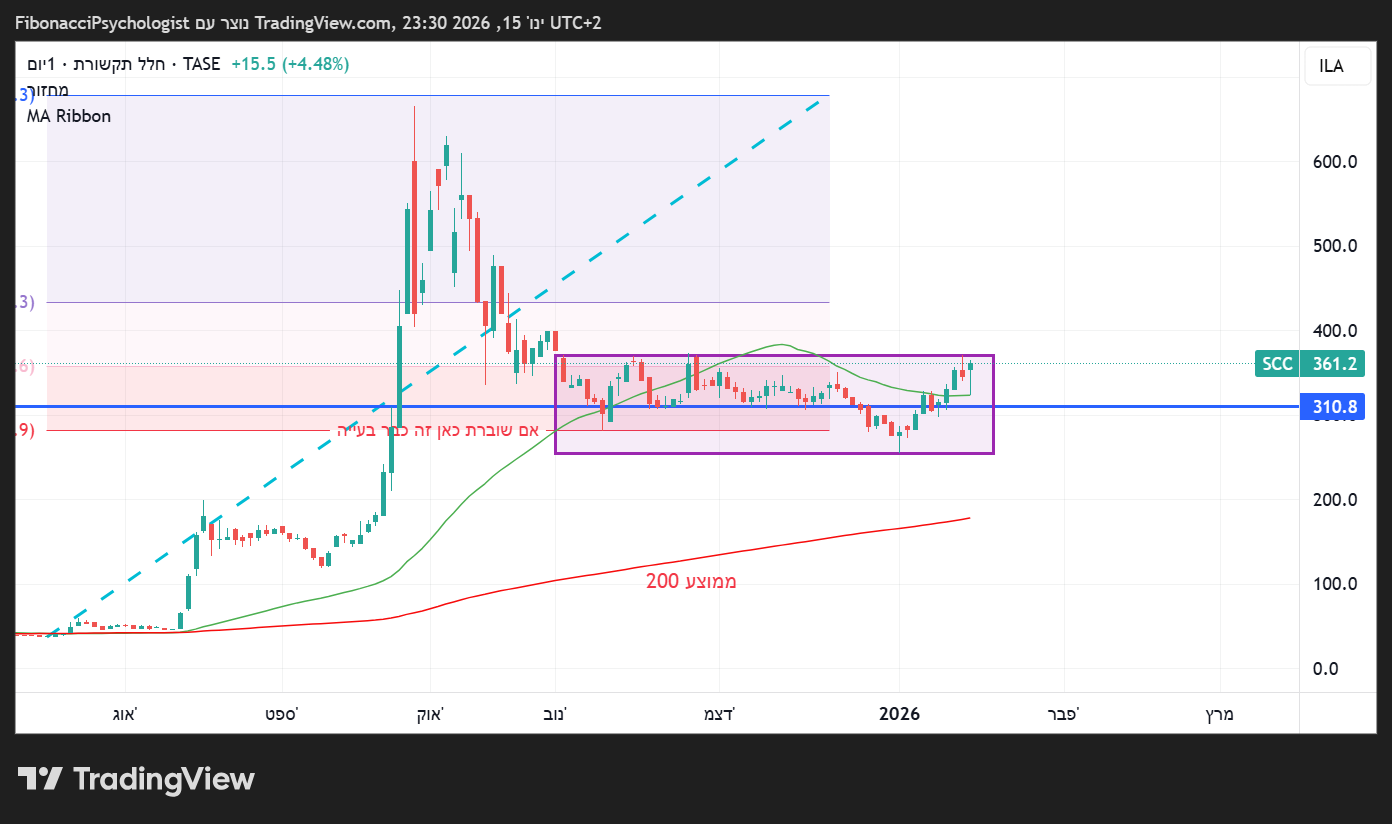Click the 2026 year label on time axis

coord(899,714)
